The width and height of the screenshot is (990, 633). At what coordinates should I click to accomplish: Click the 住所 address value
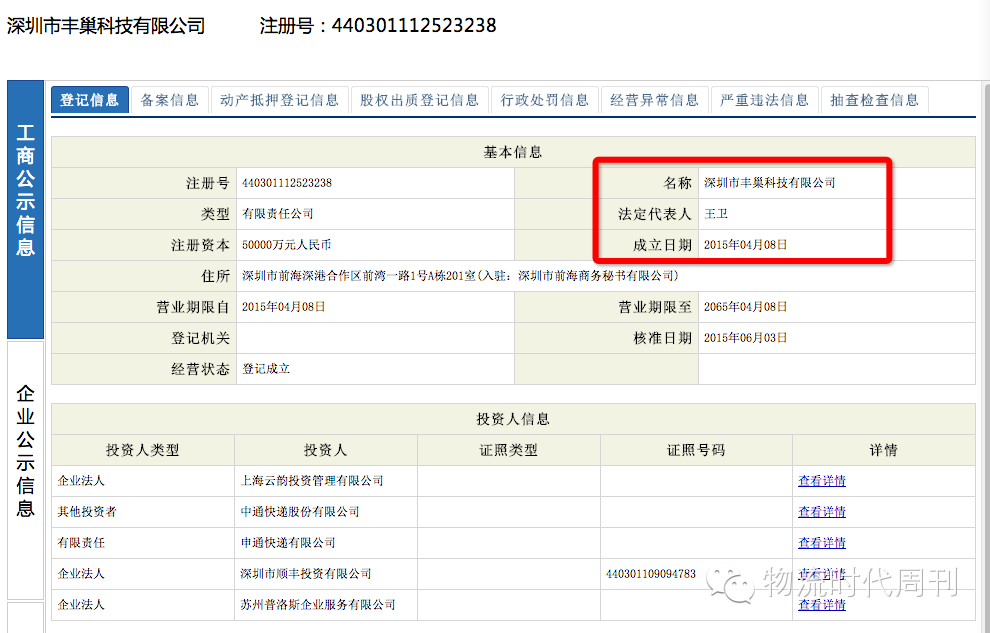point(460,276)
